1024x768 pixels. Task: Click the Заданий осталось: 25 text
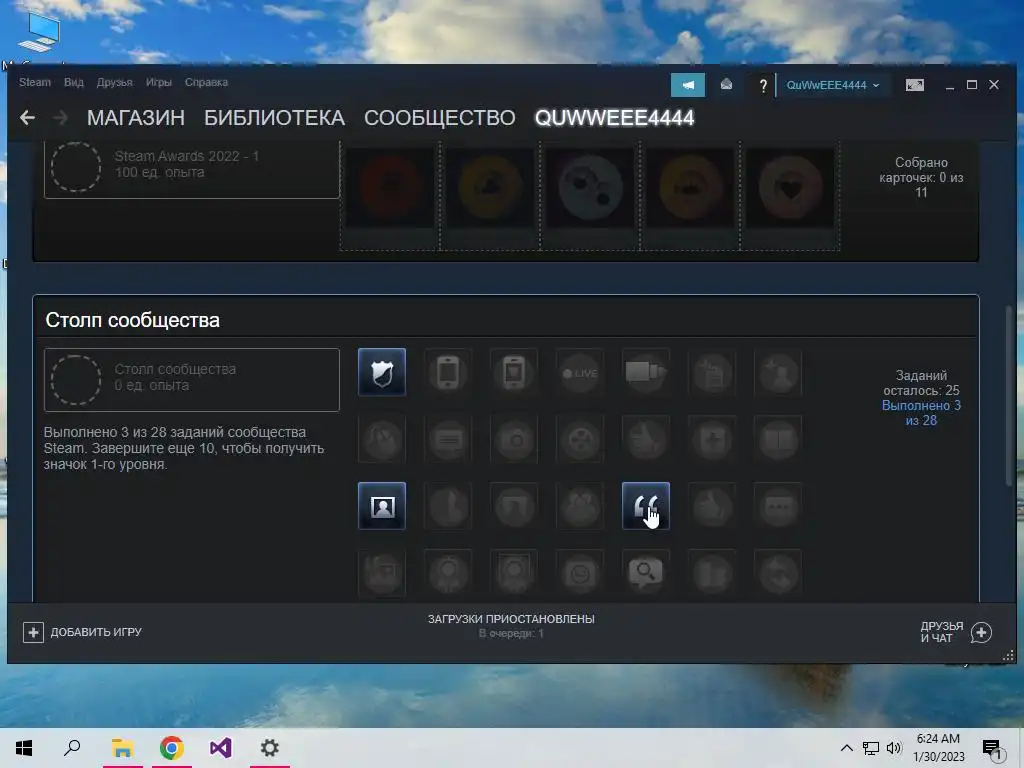point(921,383)
